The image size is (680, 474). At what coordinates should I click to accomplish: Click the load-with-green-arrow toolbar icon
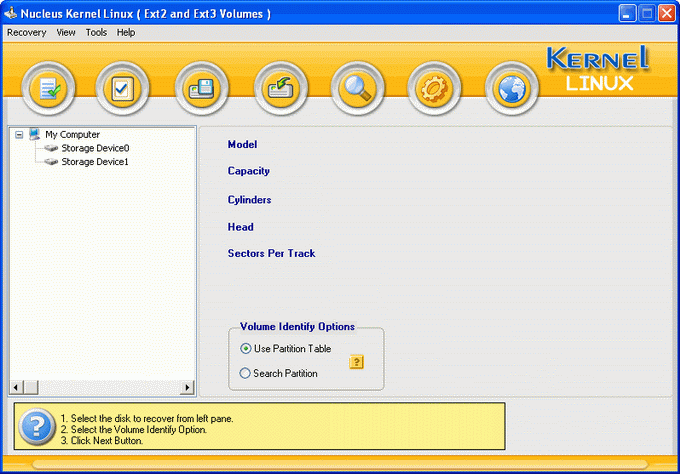coord(281,88)
